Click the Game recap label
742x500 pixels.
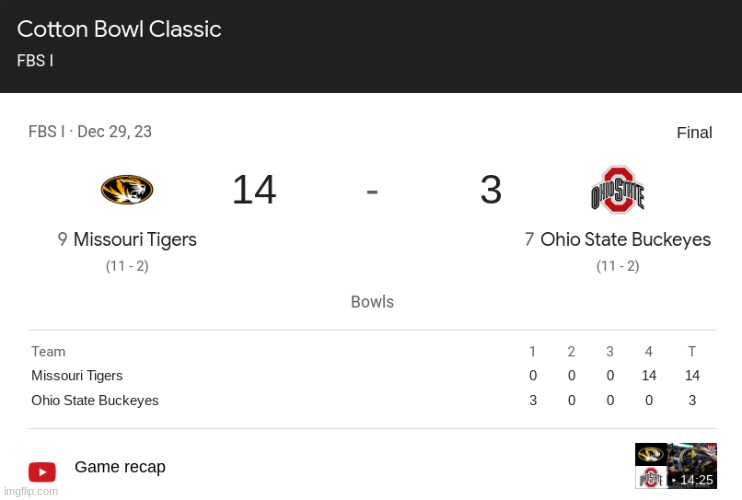pos(120,467)
